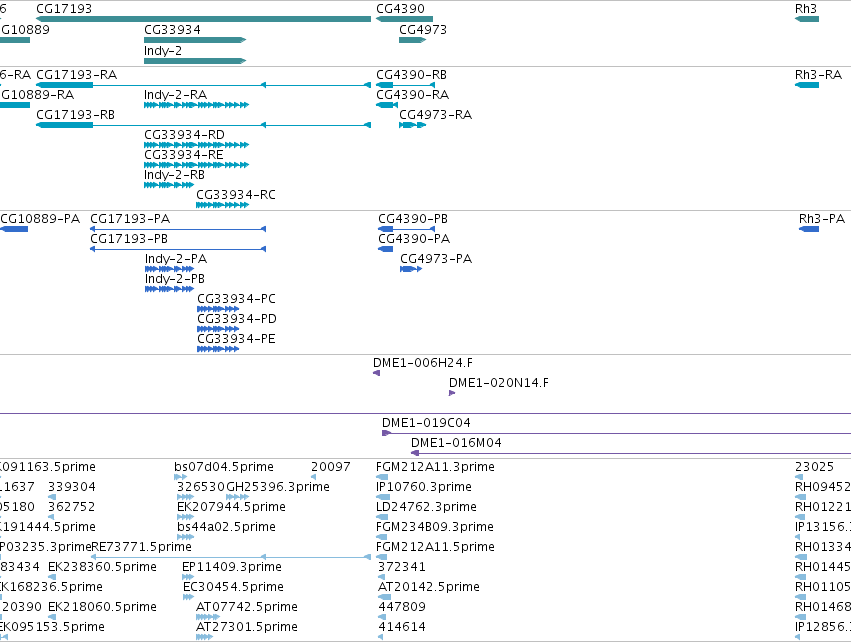Click feature 372341
Viewport: 851px width, 642px height.
[382, 577]
